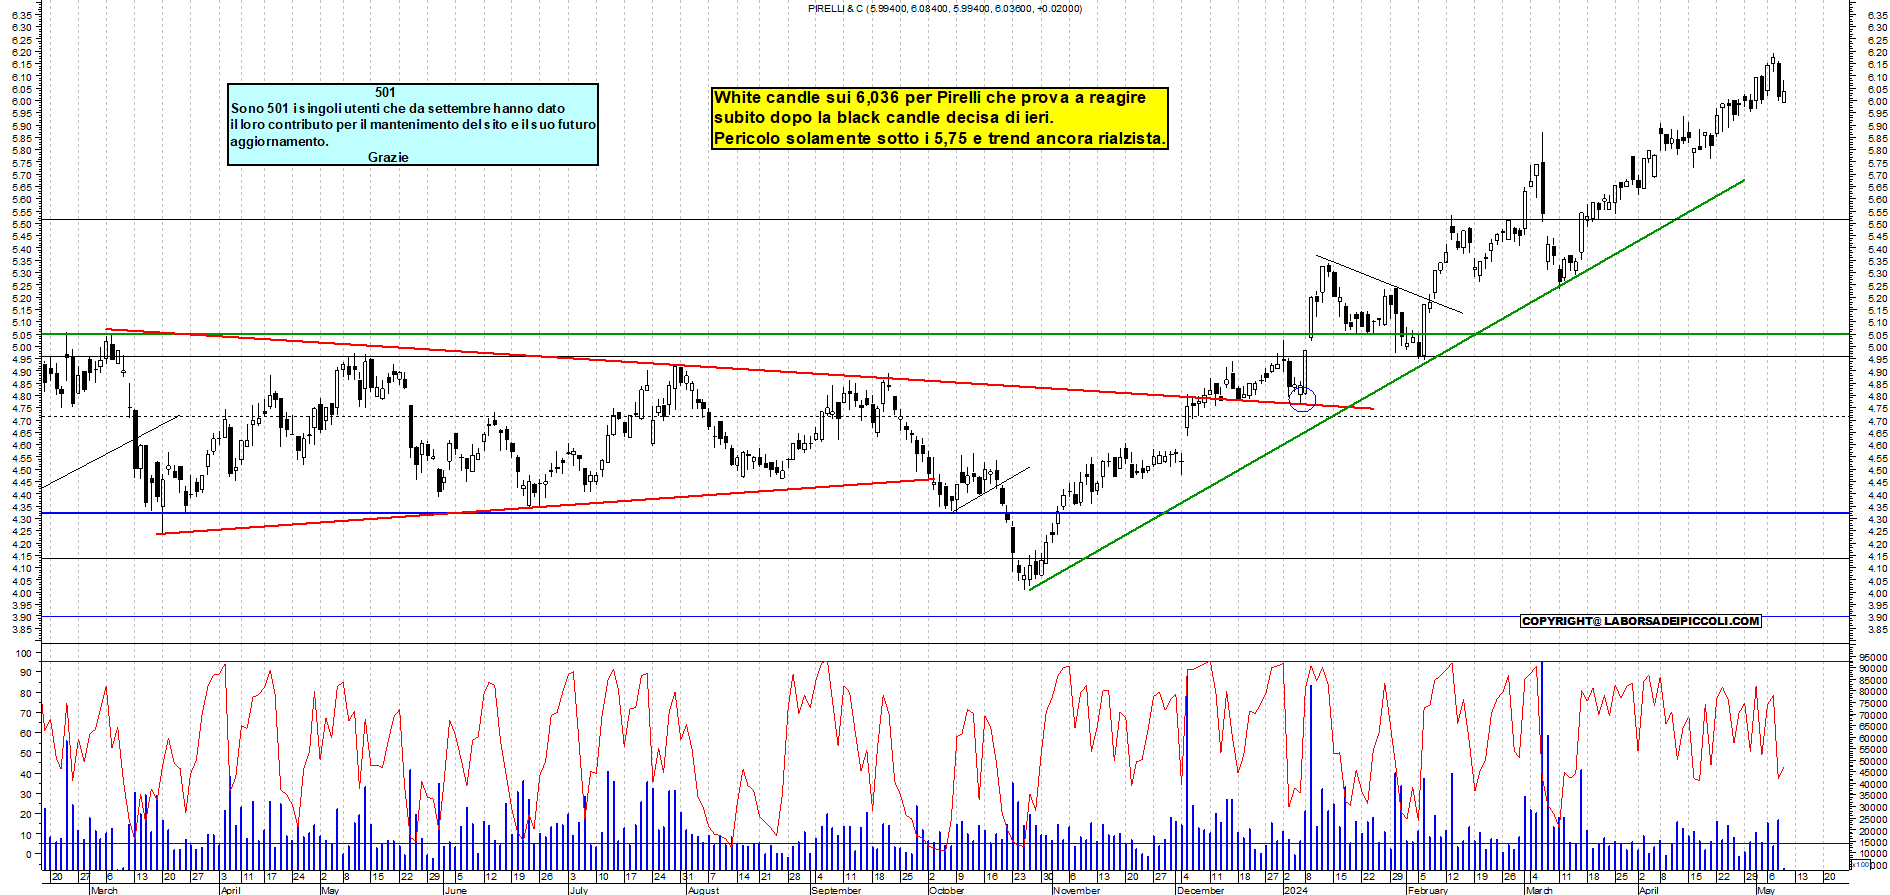Viewport: 1890px width, 895px height.
Task: Click the "October" month label
Action: (x=946, y=890)
